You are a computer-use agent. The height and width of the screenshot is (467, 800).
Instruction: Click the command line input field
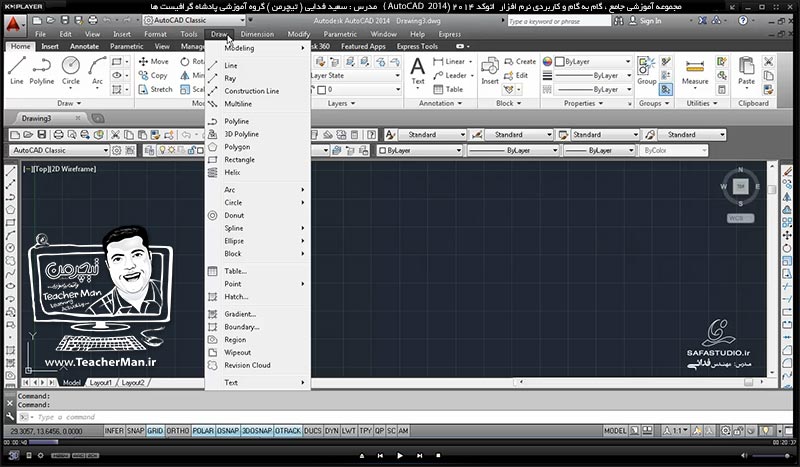point(408,417)
